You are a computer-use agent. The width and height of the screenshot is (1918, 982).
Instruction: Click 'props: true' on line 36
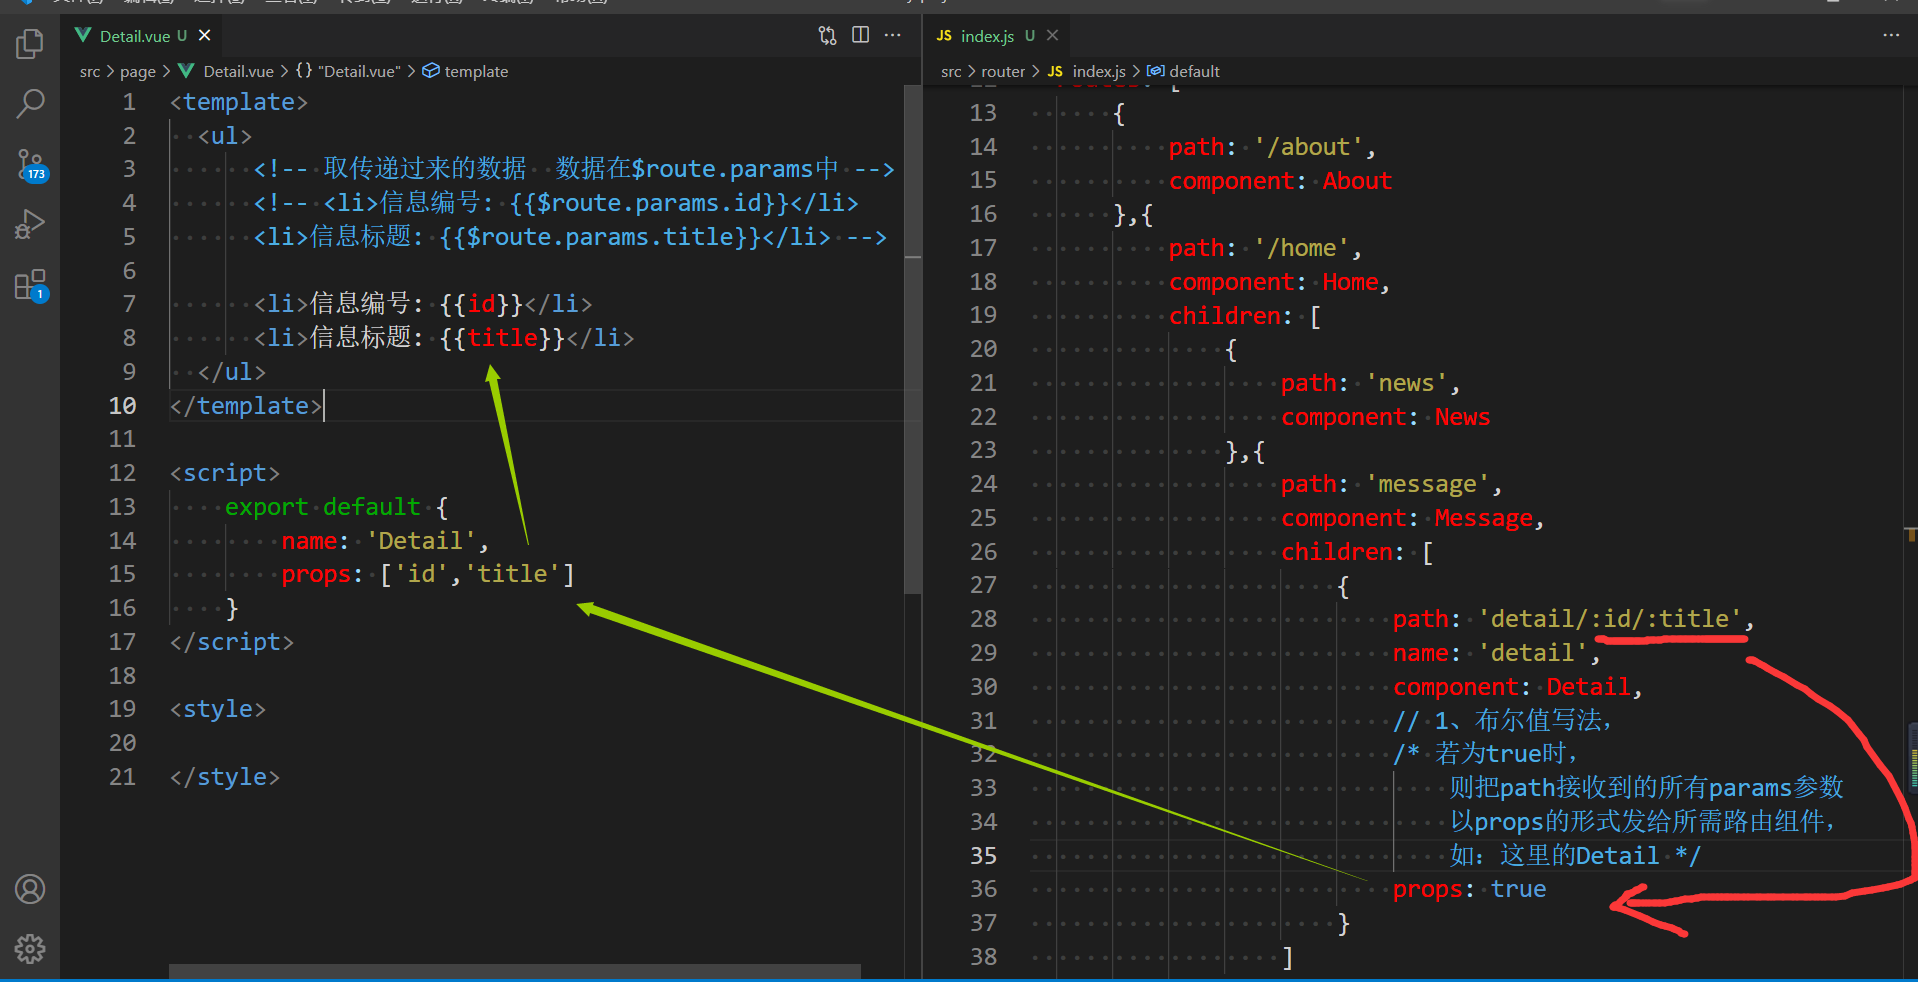(x=1469, y=889)
